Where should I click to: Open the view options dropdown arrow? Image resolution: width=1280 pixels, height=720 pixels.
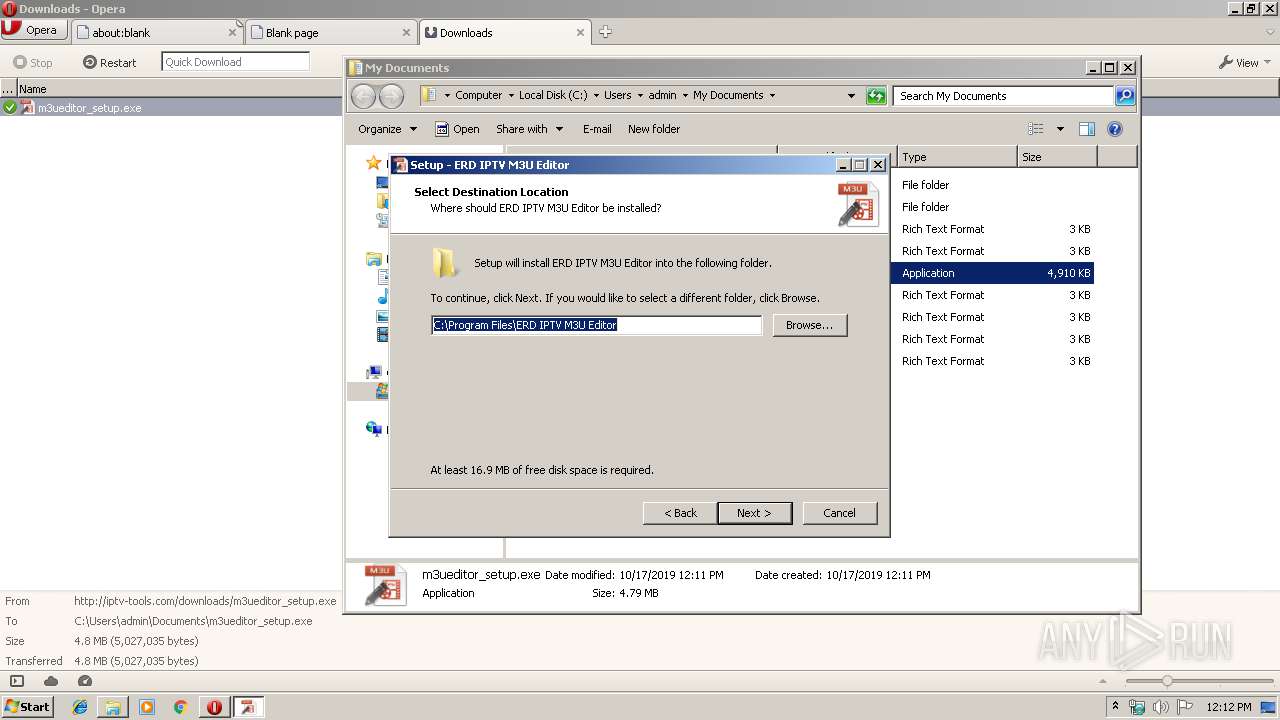tap(1060, 129)
